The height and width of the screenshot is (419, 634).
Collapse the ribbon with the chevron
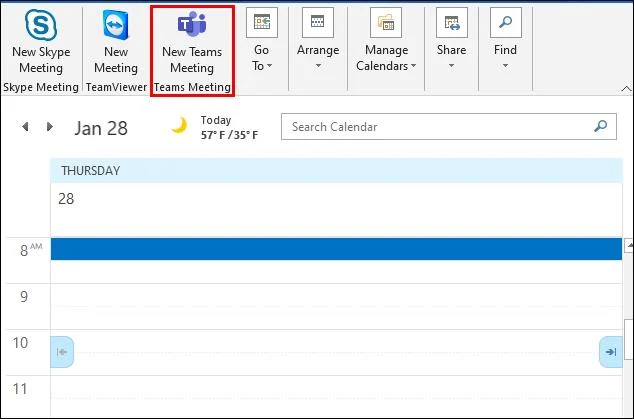pos(626,89)
